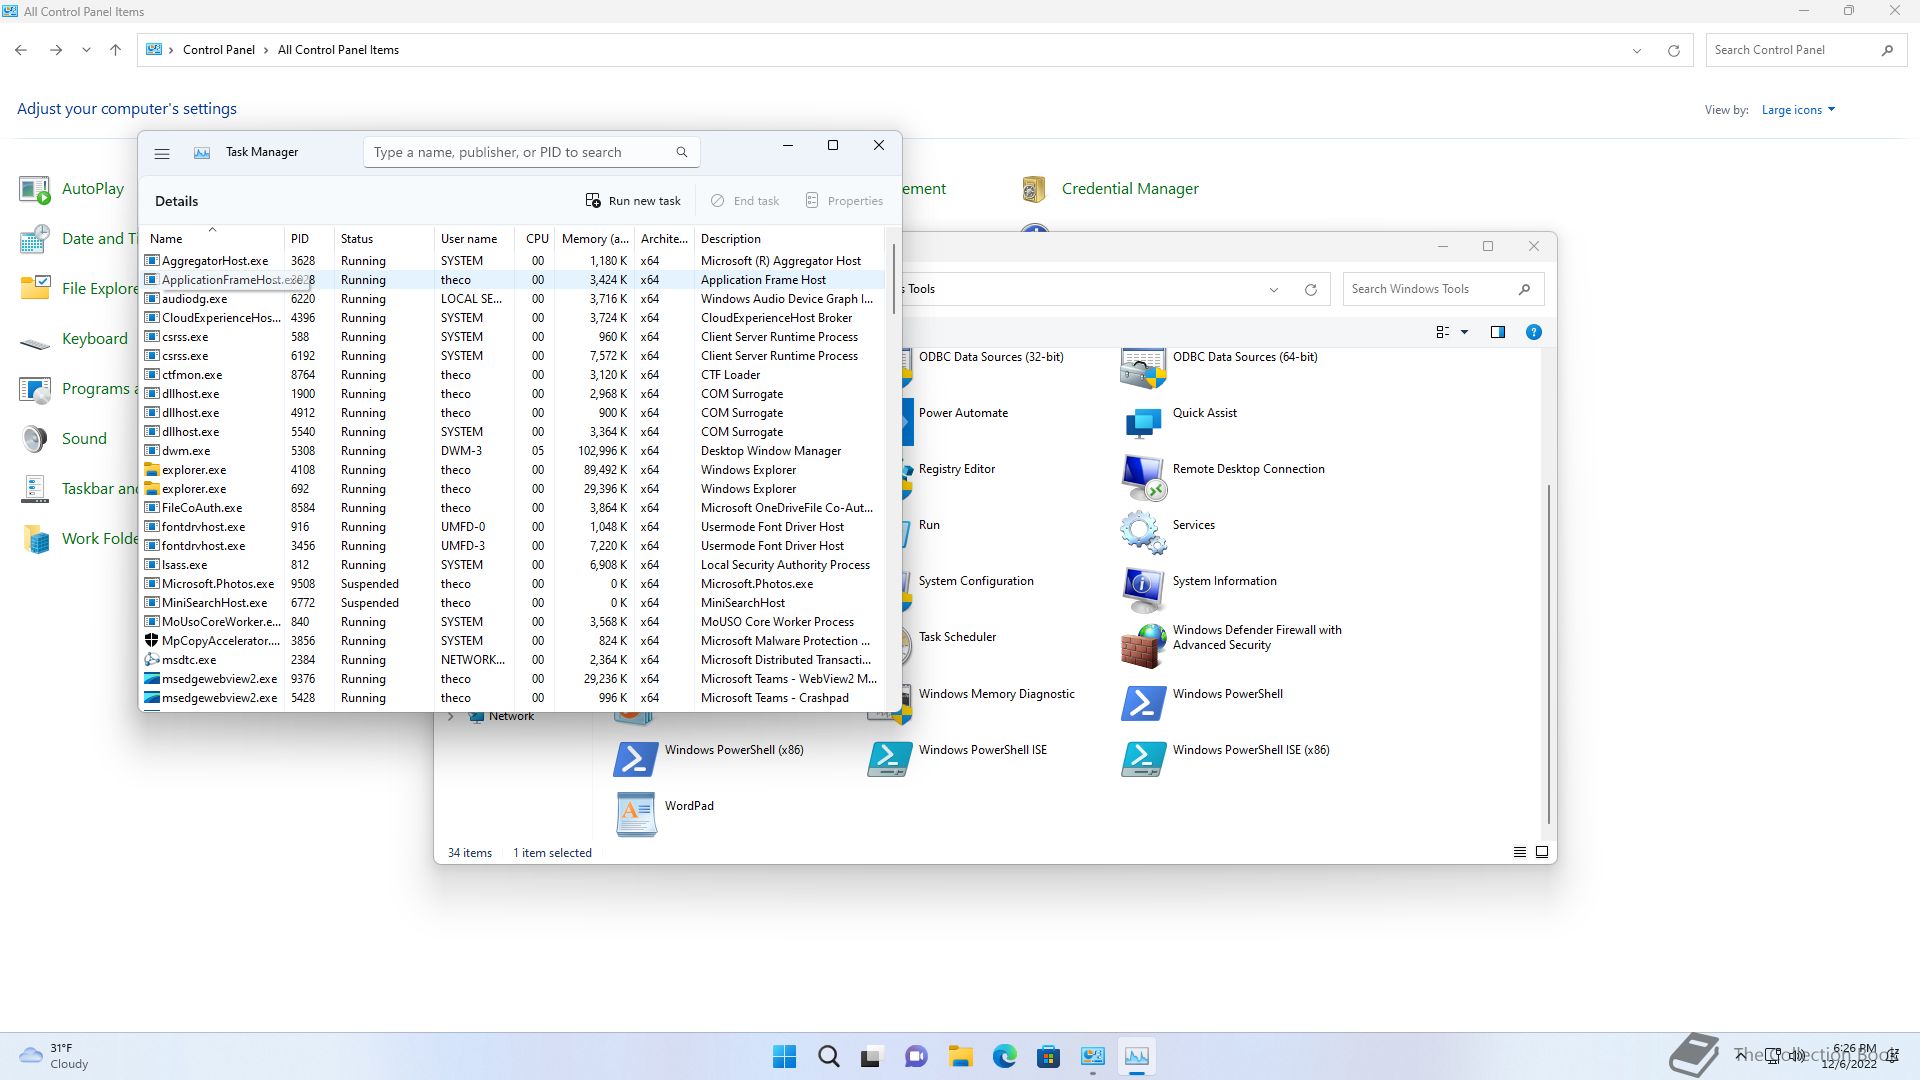Open Power Automate

point(957,423)
